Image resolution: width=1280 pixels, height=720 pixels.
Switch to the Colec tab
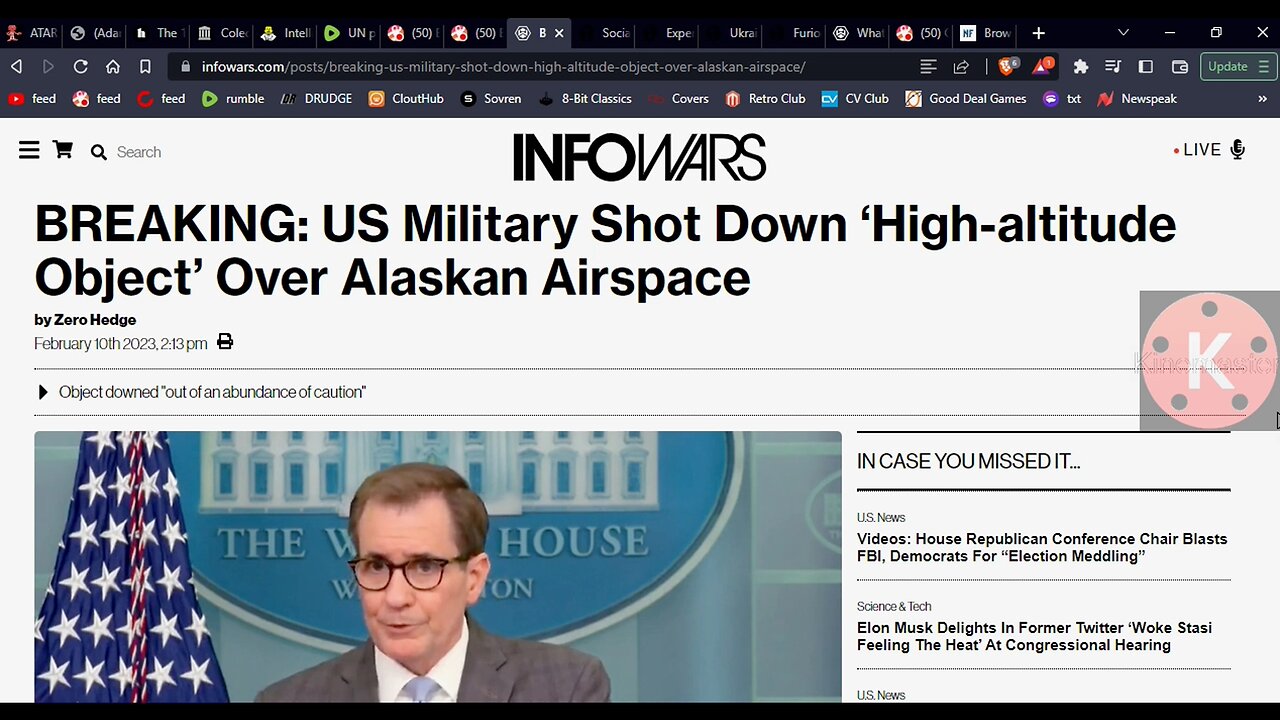point(222,33)
